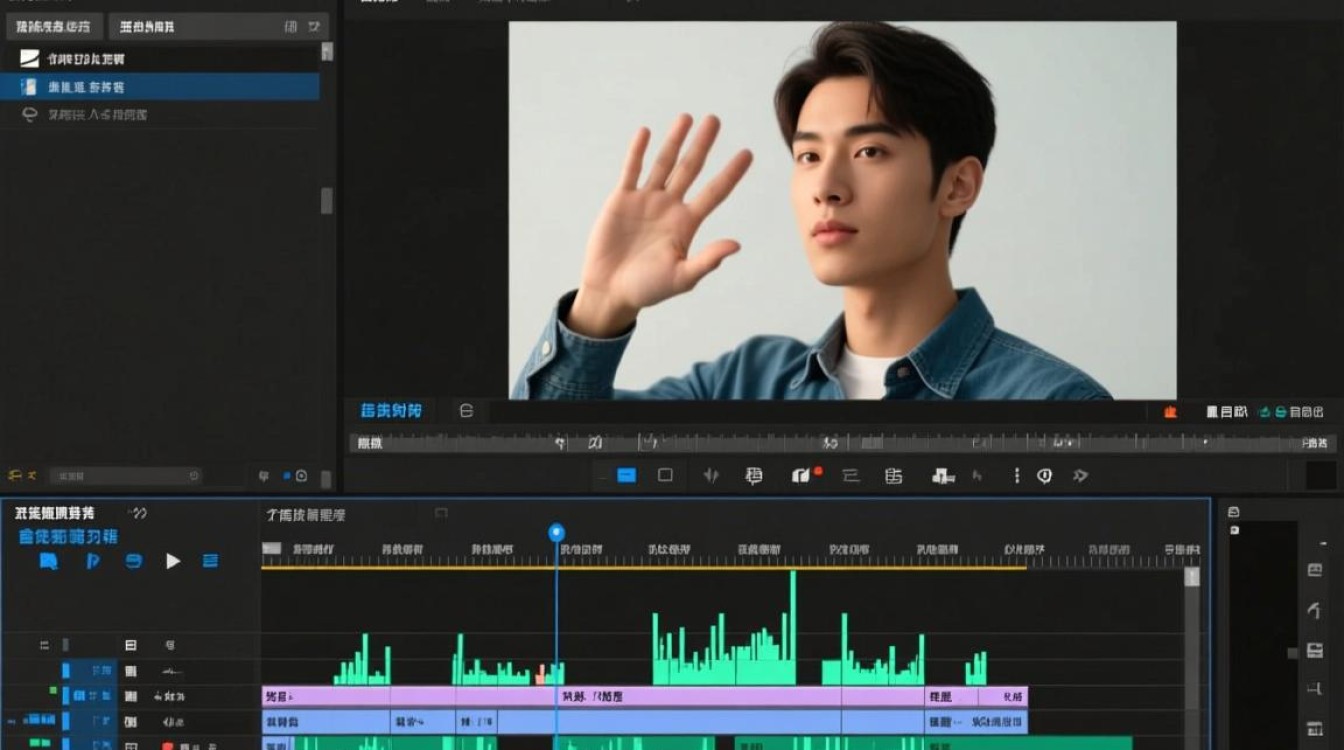Click the blue label text under the preview image
The width and height of the screenshot is (1344, 750).
pos(391,411)
